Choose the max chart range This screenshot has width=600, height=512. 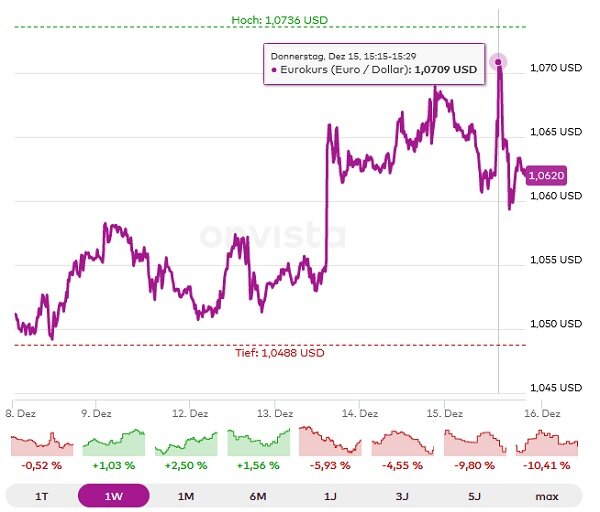click(547, 496)
